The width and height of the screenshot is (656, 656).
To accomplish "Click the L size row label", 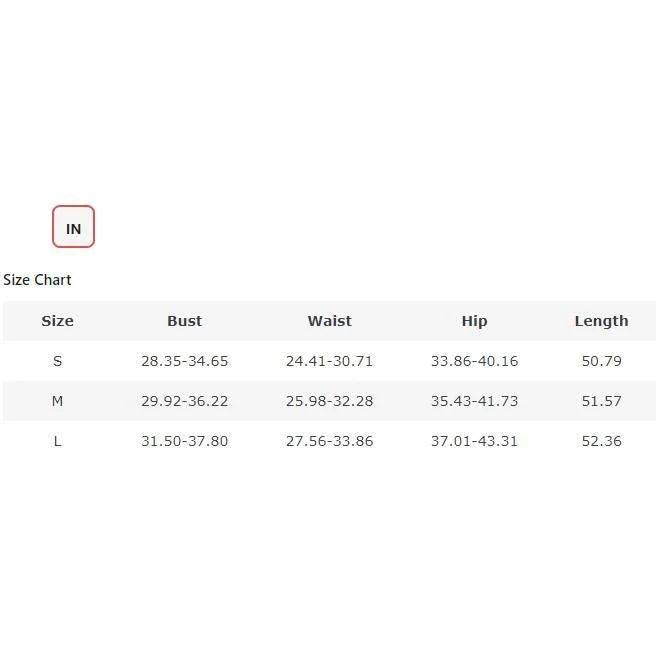I will point(57,441).
